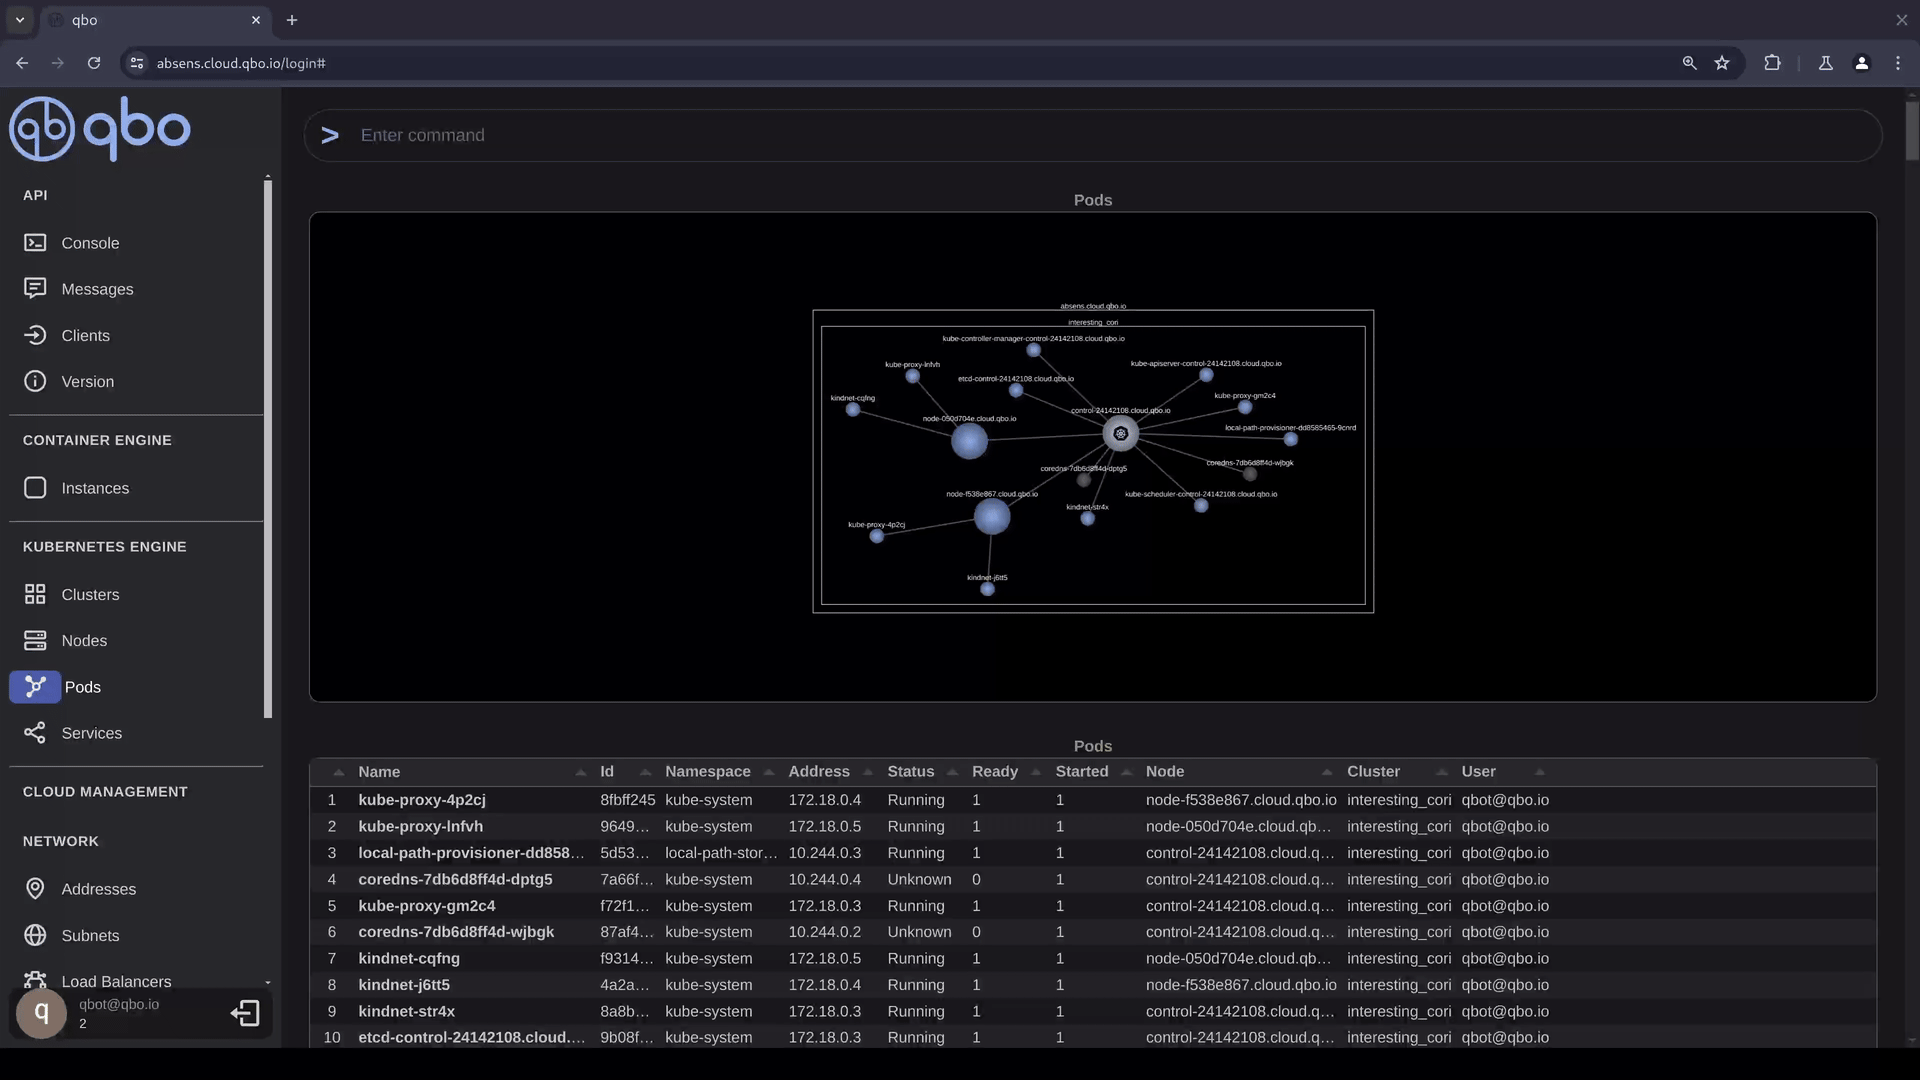The height and width of the screenshot is (1080, 1920).
Task: Open browser extensions puzzle icon
Action: [x=1772, y=63]
